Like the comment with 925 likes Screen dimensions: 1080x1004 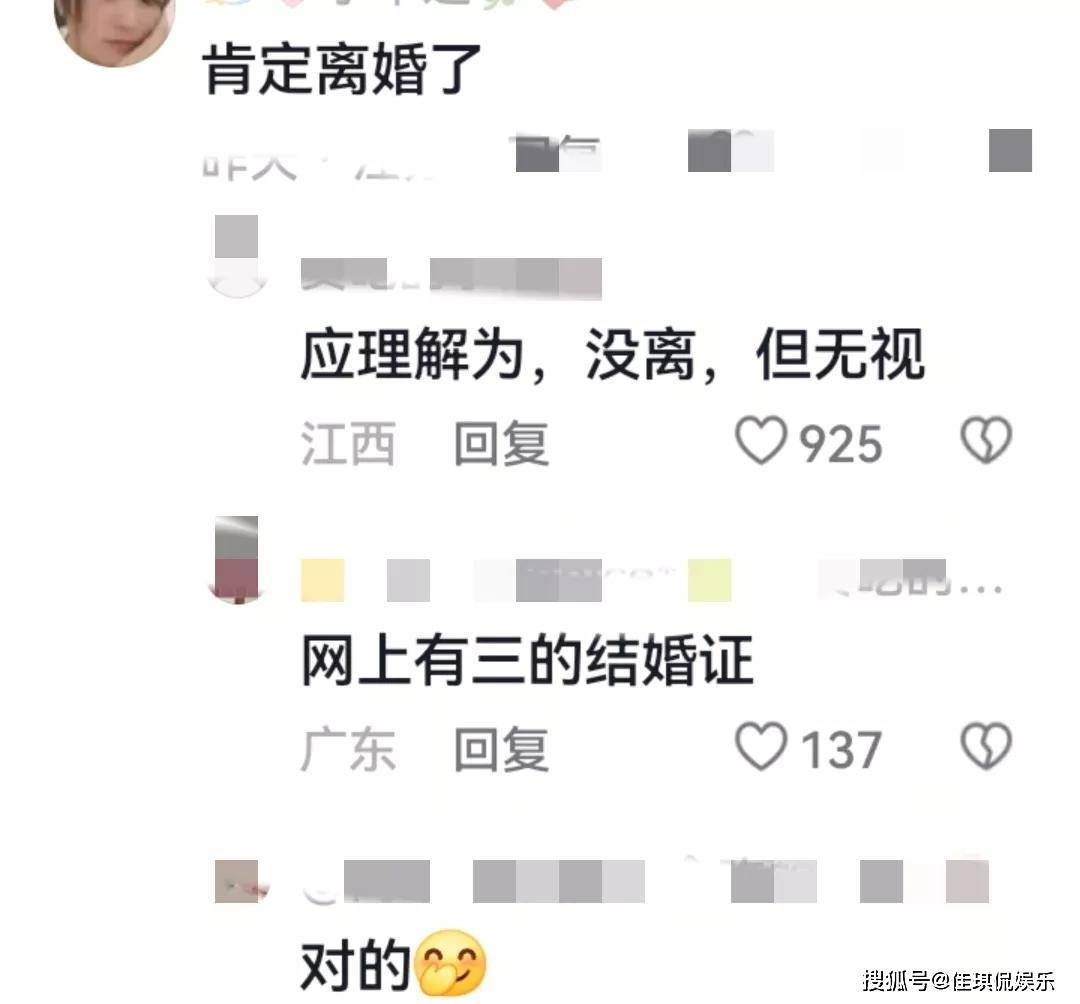click(761, 441)
